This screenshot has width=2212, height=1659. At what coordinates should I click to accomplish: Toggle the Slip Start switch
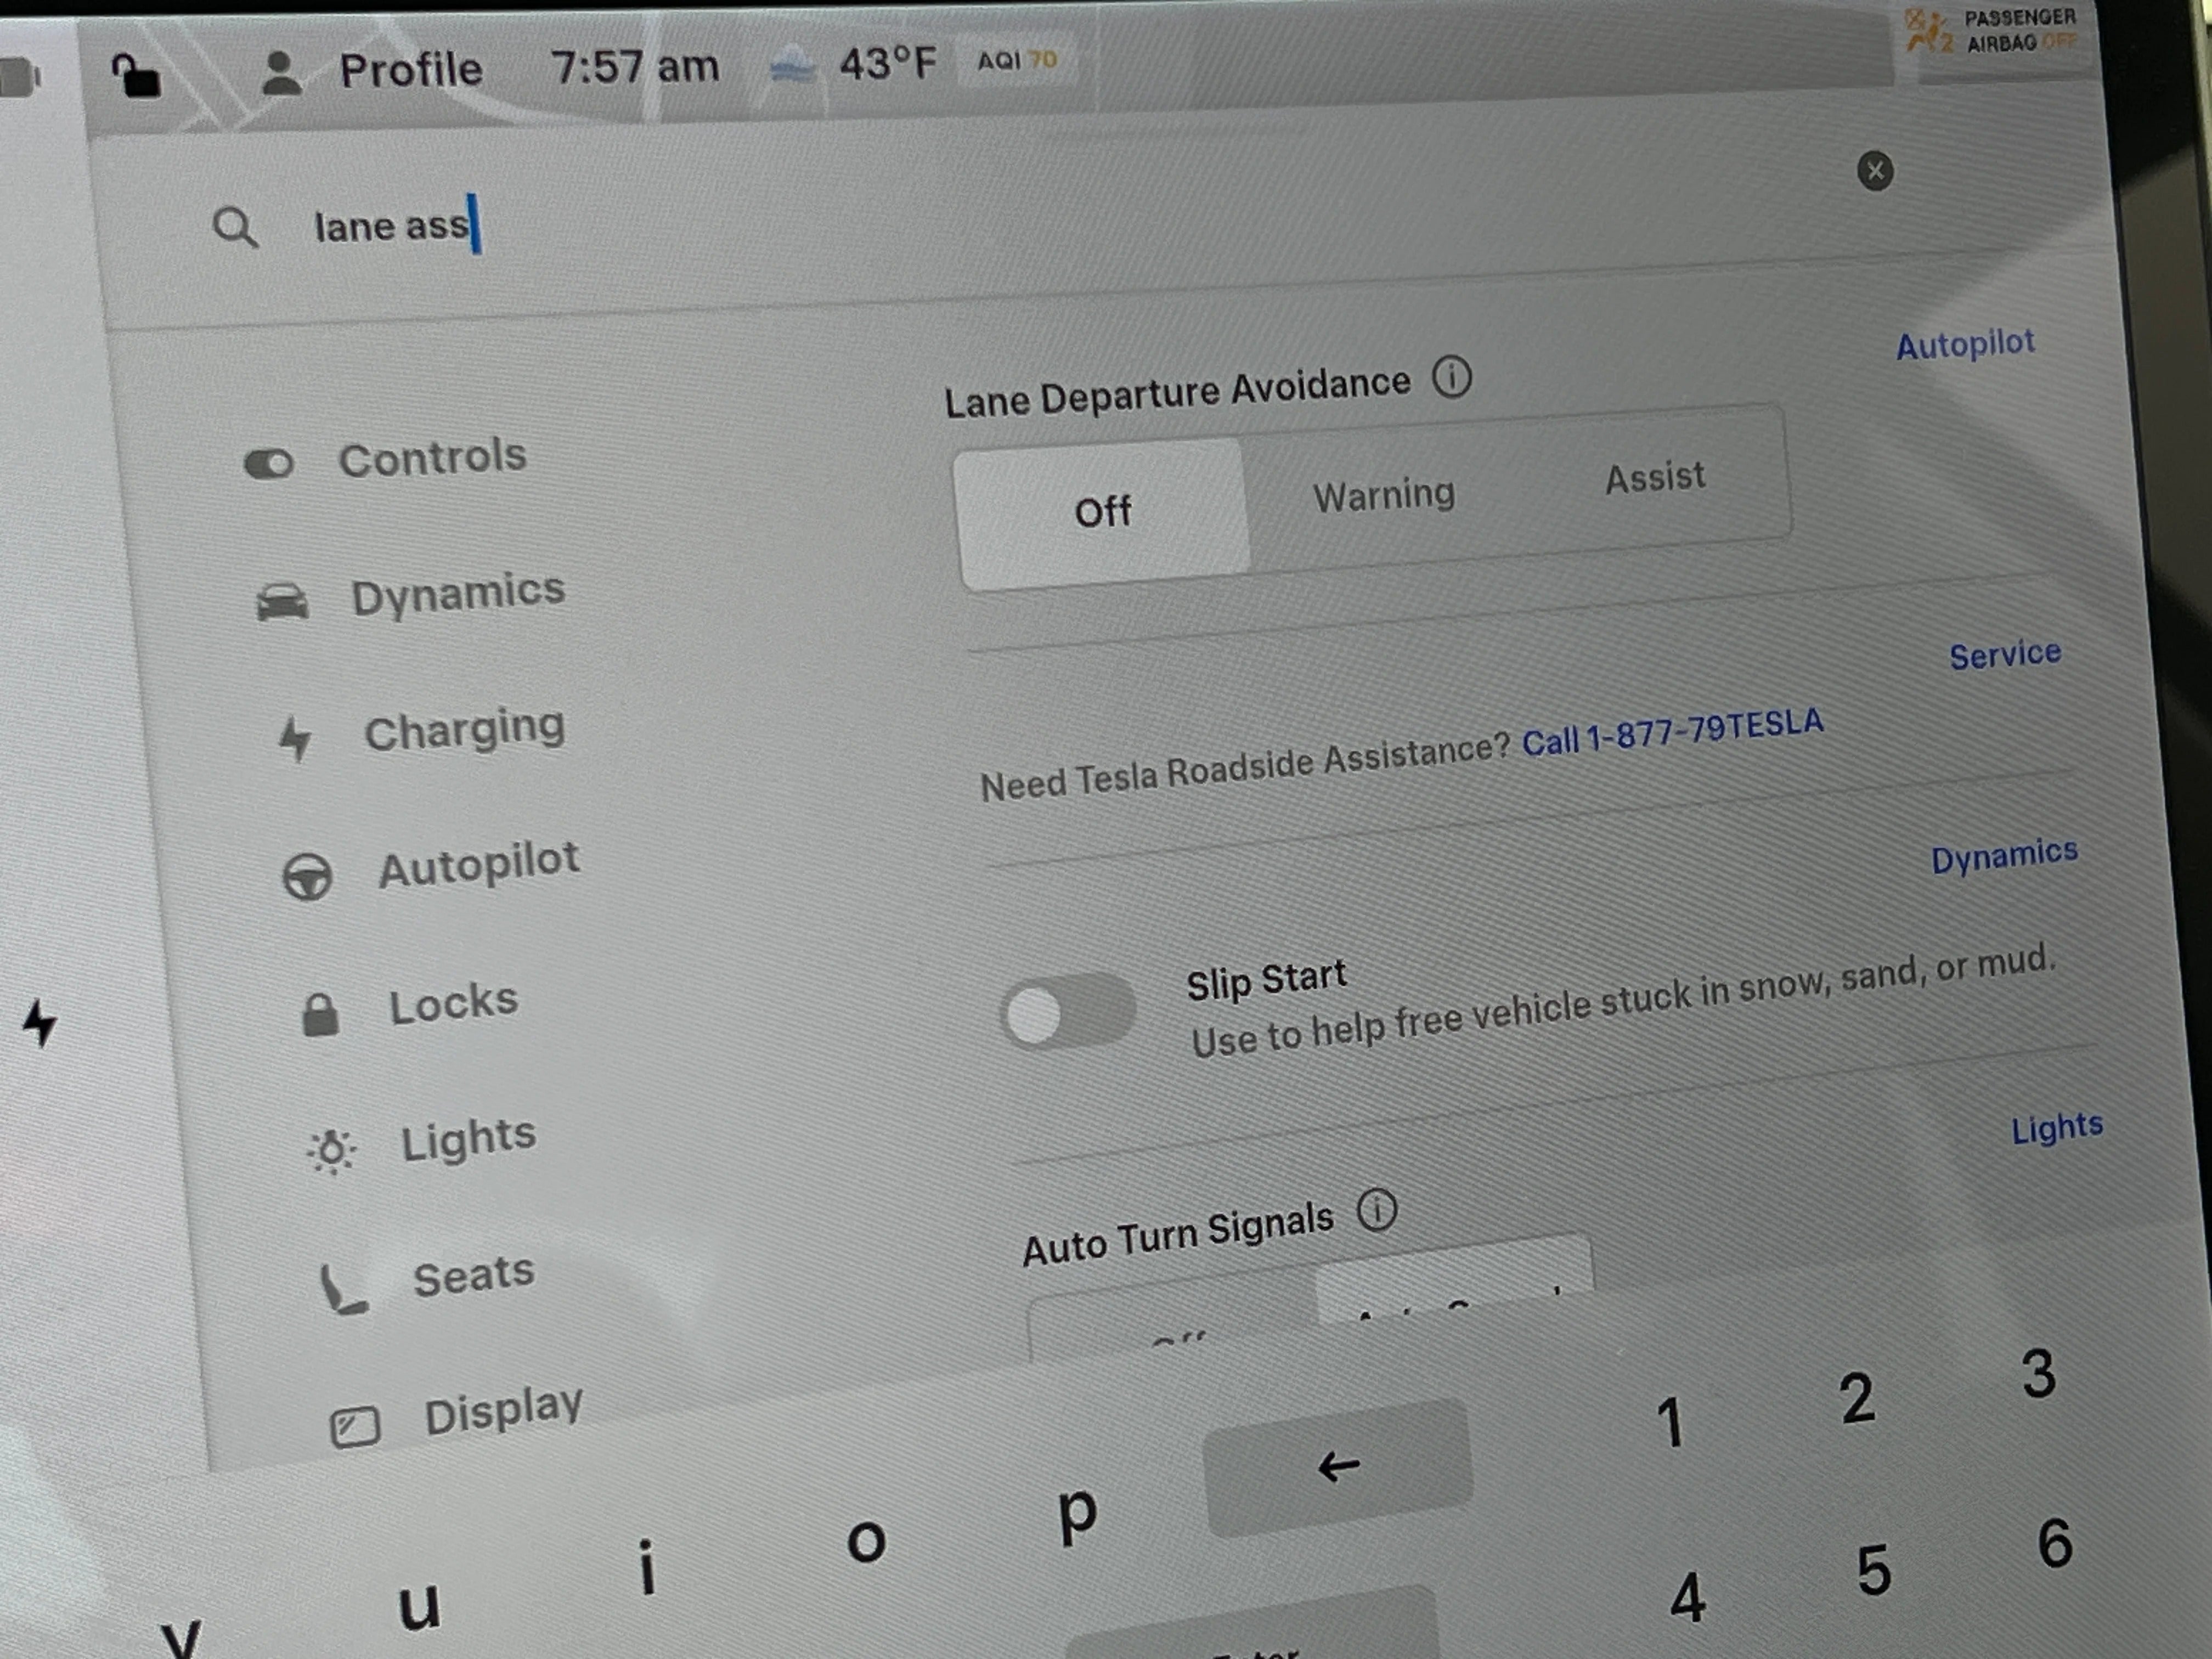pyautogui.click(x=1068, y=1011)
